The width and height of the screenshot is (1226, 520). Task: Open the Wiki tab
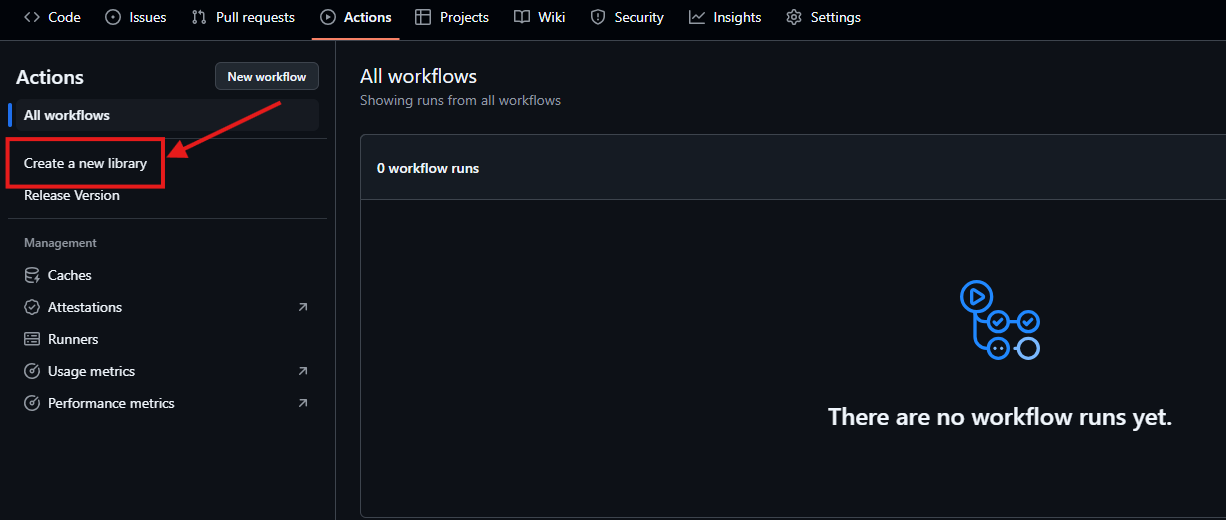540,17
